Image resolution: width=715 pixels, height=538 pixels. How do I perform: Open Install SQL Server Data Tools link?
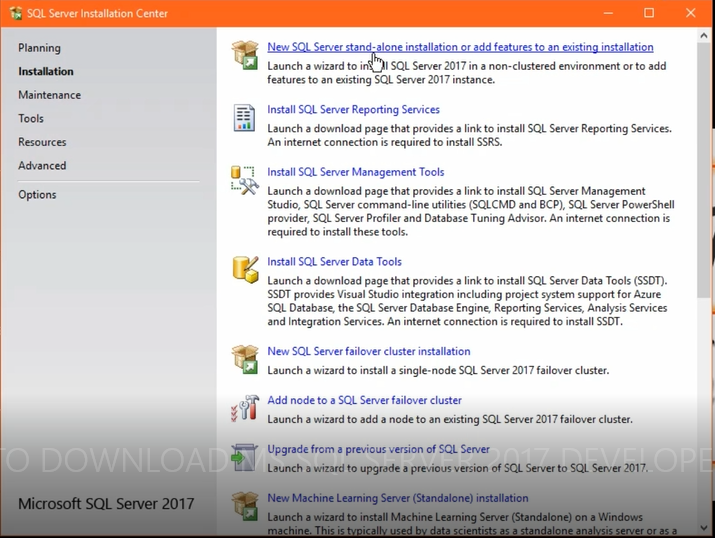pos(334,262)
